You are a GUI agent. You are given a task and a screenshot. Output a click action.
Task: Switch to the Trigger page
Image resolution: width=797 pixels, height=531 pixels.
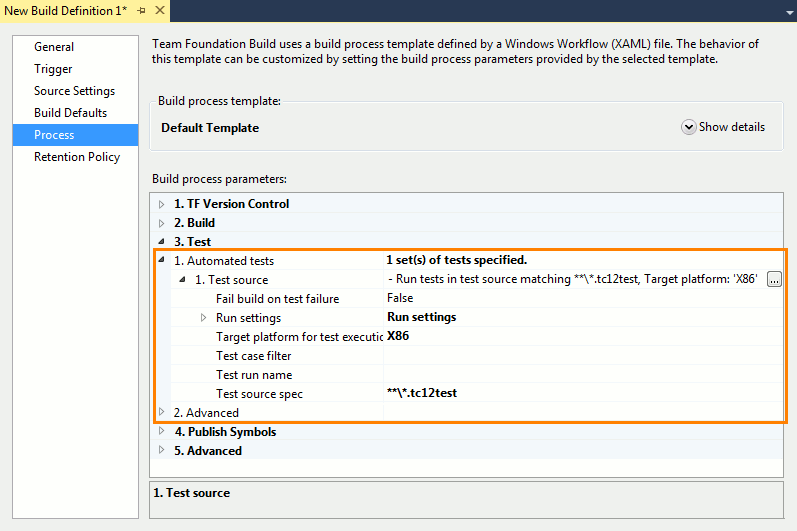tap(53, 69)
